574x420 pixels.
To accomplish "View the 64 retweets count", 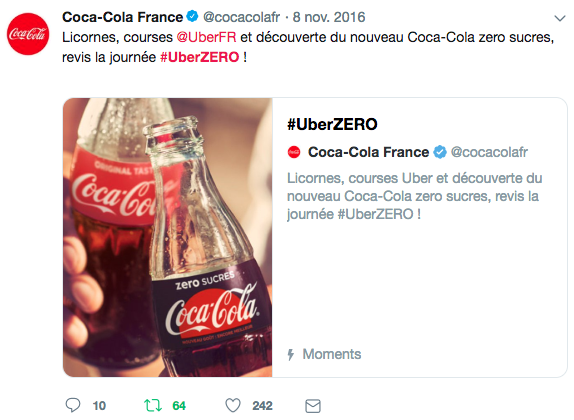I will pyautogui.click(x=179, y=406).
